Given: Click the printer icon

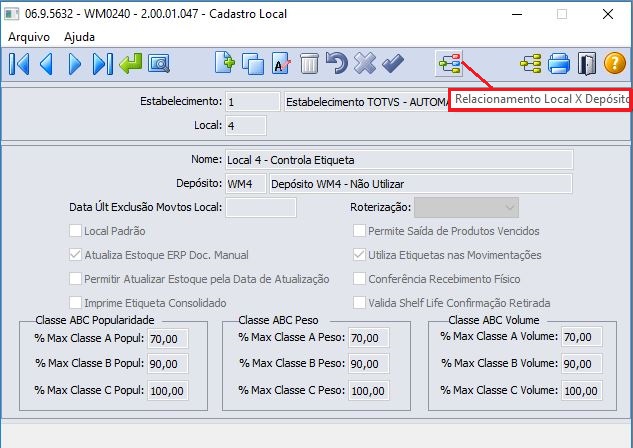Looking at the screenshot, I should pos(559,64).
